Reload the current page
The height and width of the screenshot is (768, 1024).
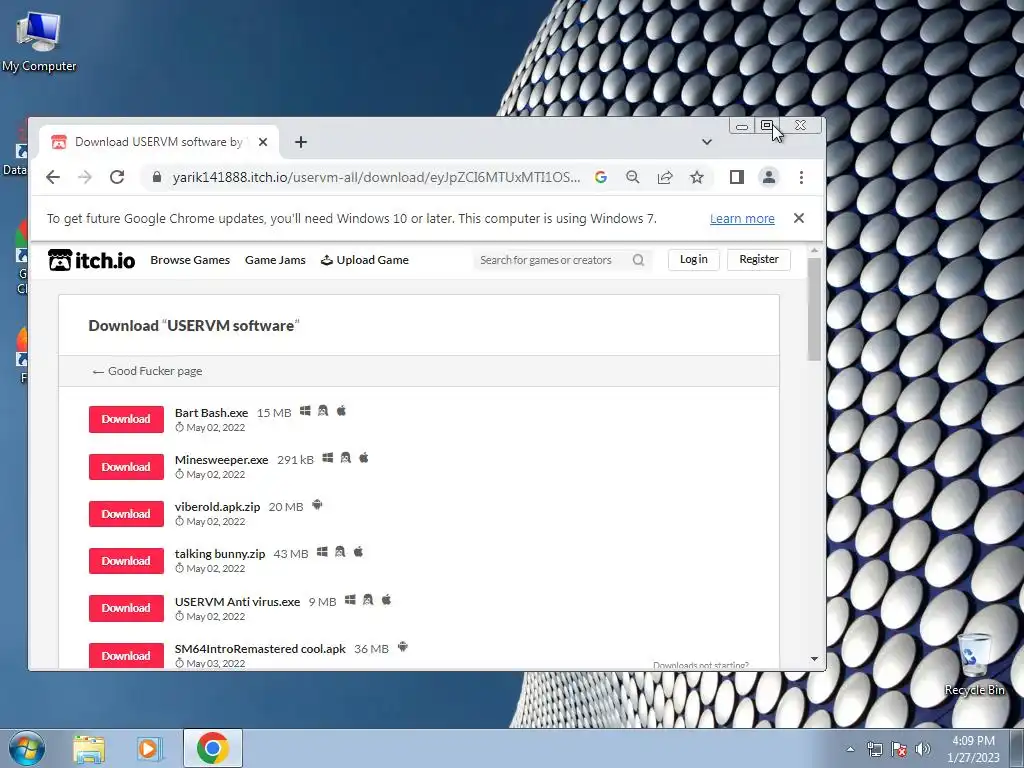tap(117, 177)
